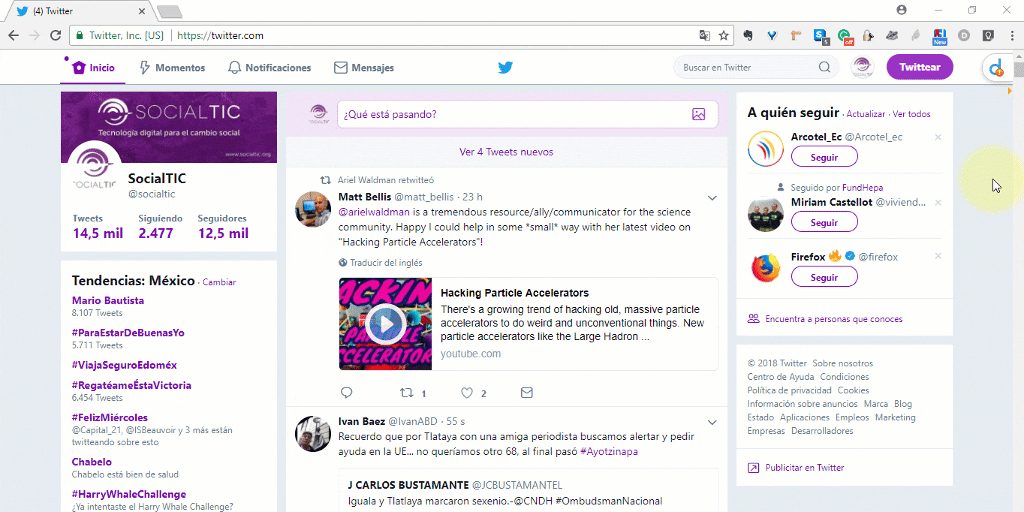Open the #ParaEstarDeBuenasYo trend
Image resolution: width=1024 pixels, height=512 pixels.
(128, 332)
